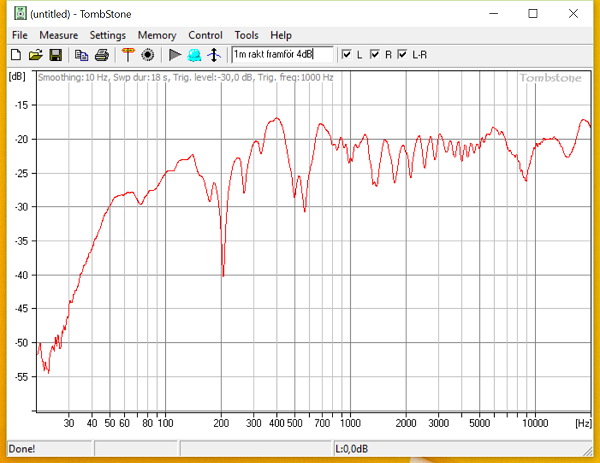Click the 1000 Hz axis label

click(x=350, y=423)
